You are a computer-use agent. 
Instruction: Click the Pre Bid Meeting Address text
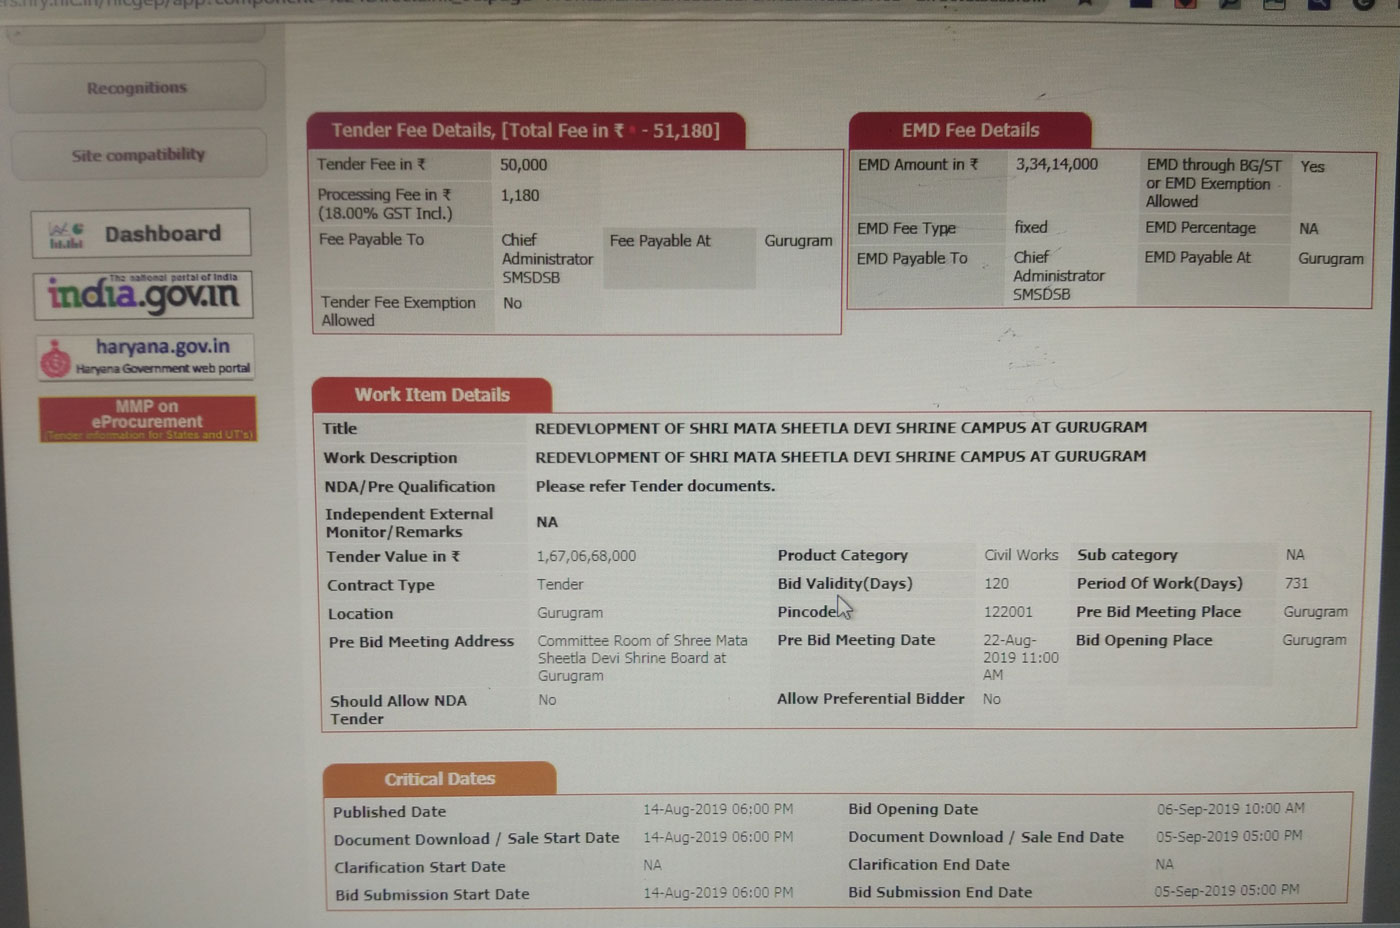click(x=641, y=658)
